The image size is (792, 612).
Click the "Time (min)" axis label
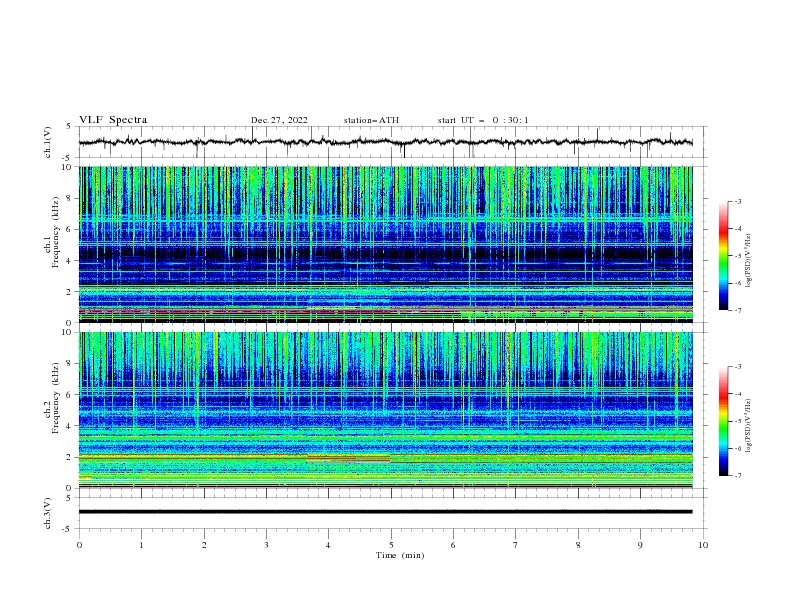400,555
